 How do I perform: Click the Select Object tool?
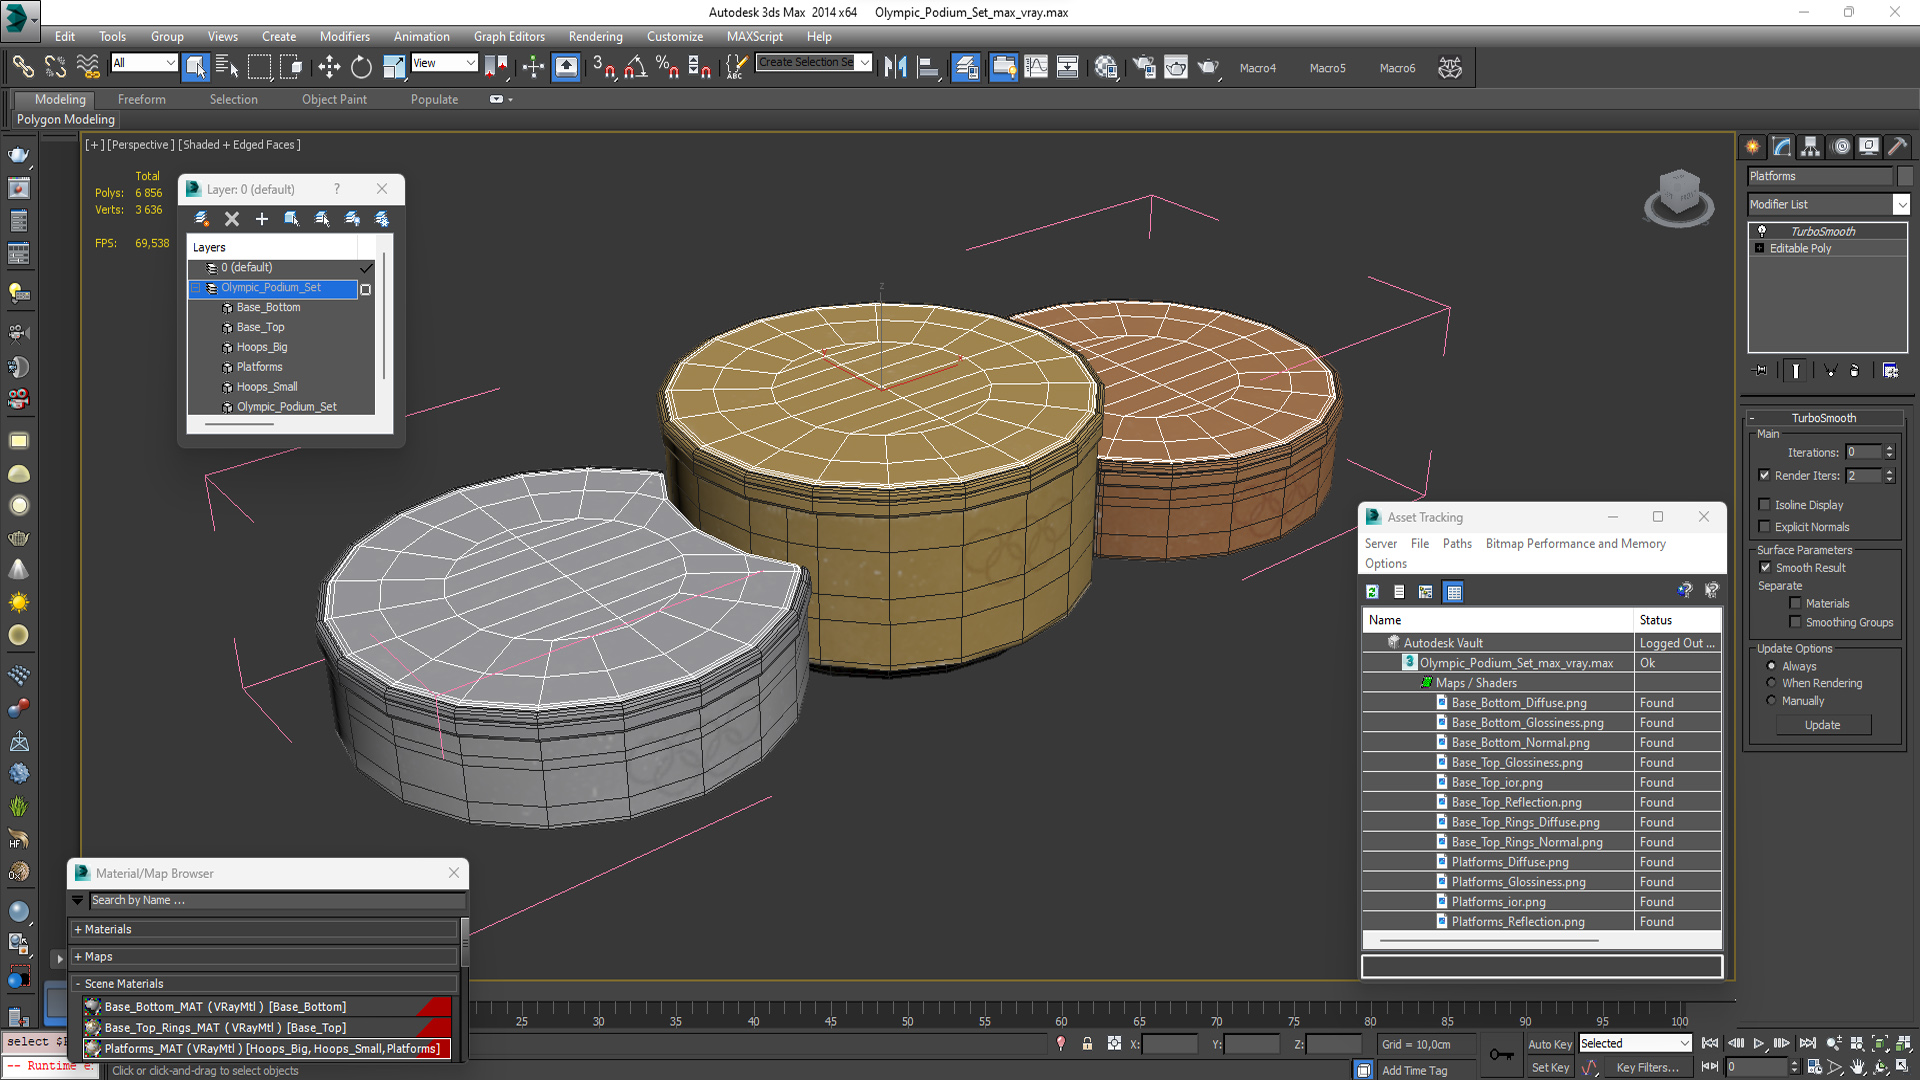(196, 67)
